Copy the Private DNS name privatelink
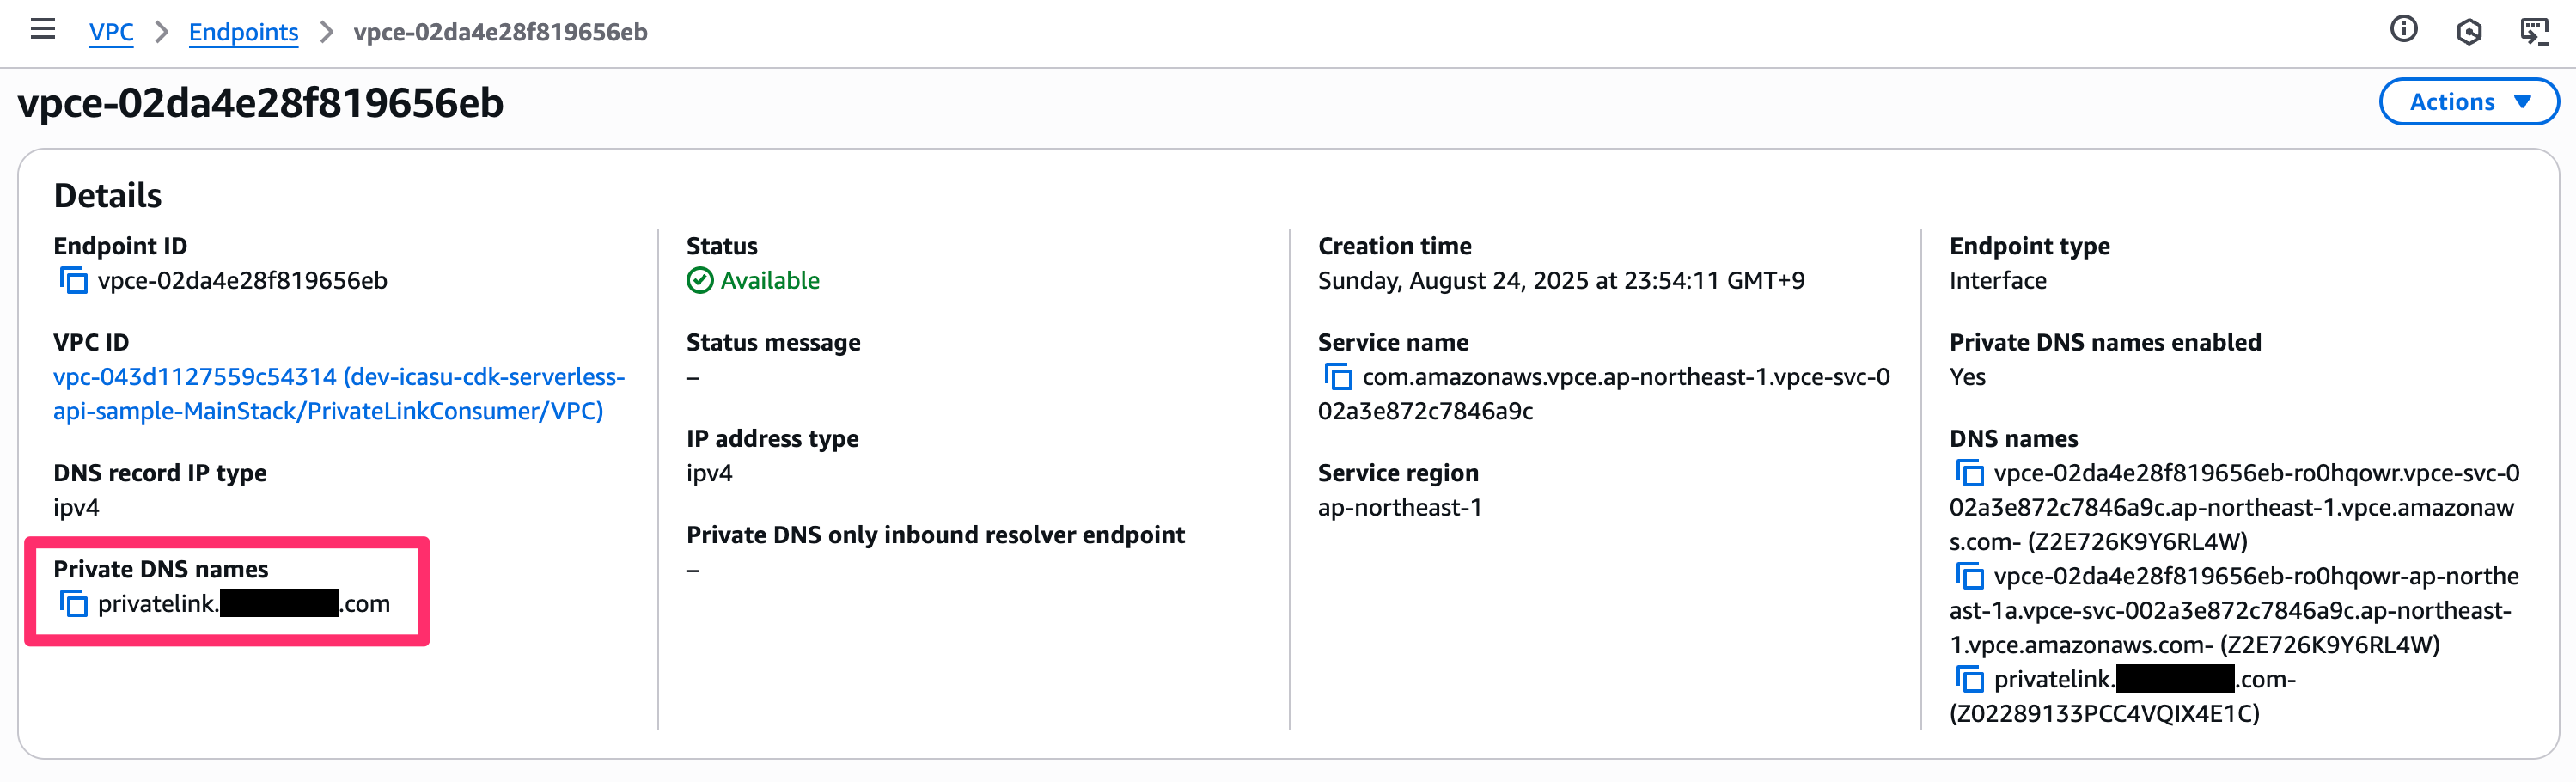The height and width of the screenshot is (782, 2576). [73, 604]
